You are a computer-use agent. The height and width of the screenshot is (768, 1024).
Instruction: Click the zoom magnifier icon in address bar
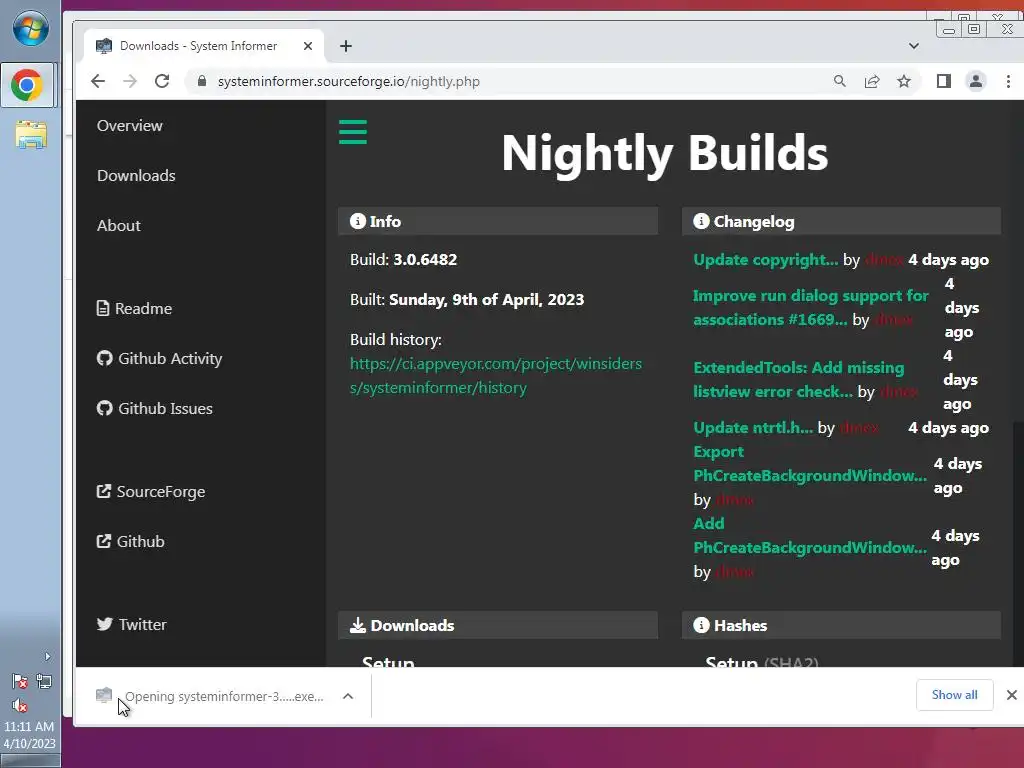click(840, 81)
